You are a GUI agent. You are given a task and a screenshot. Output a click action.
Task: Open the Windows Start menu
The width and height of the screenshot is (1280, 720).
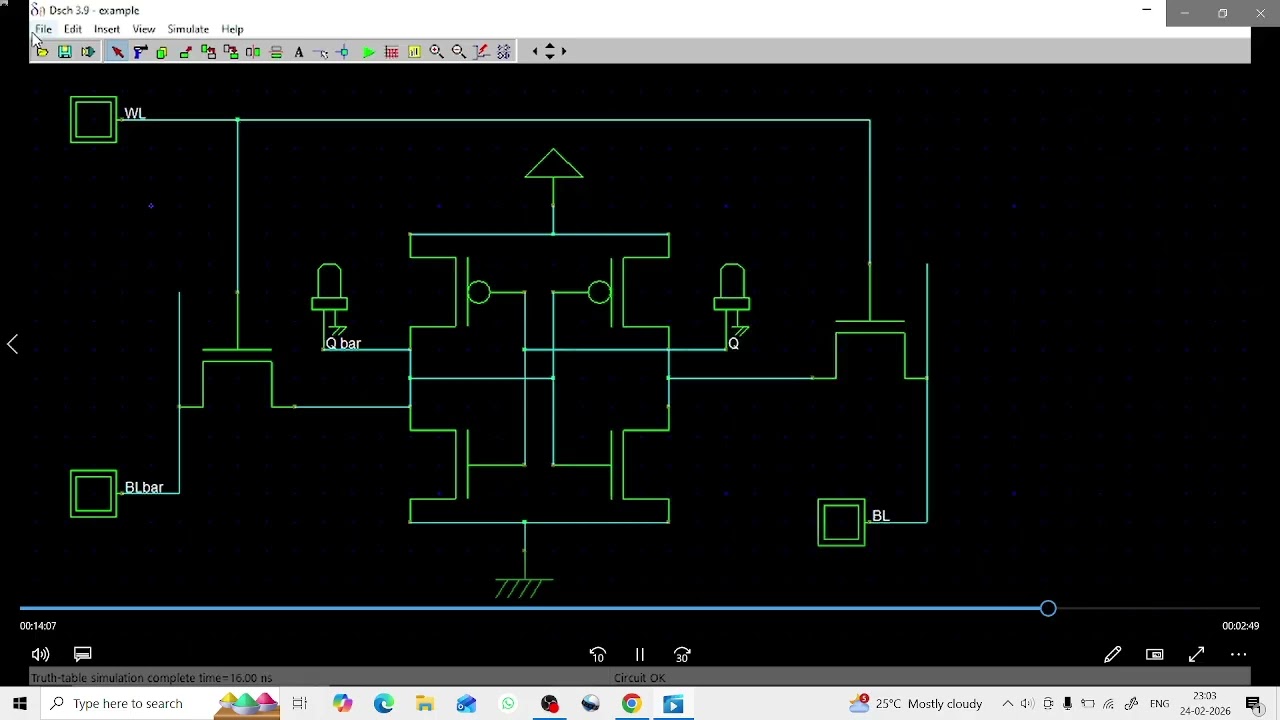point(20,704)
